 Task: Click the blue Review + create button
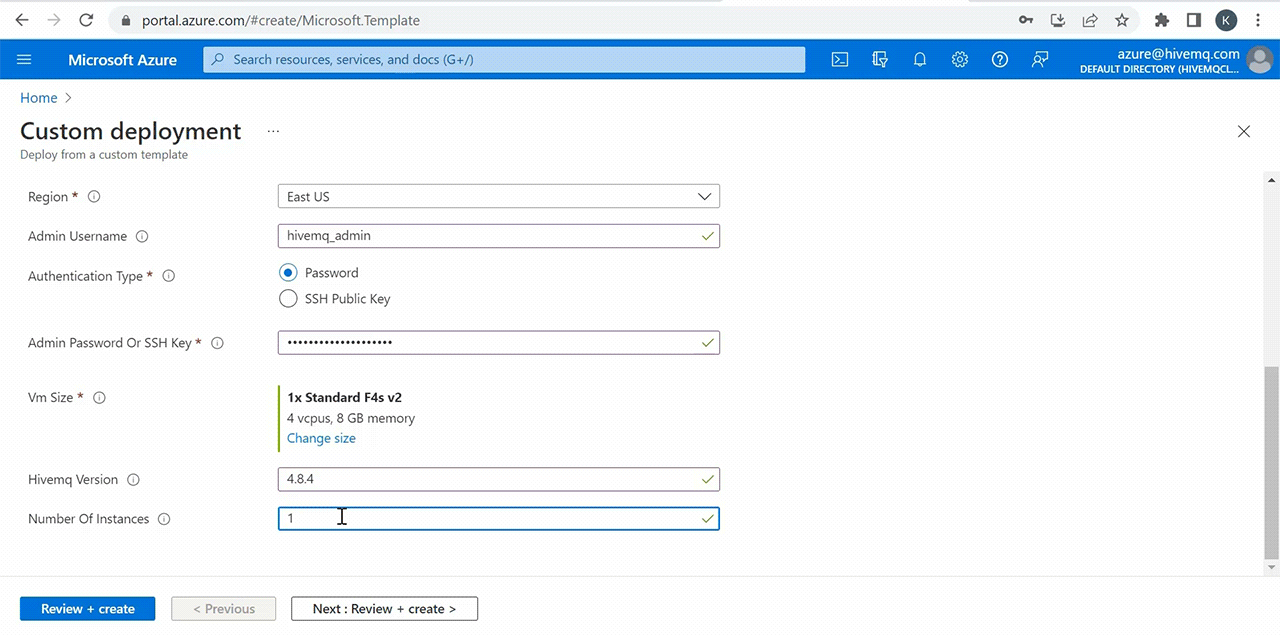(88, 608)
